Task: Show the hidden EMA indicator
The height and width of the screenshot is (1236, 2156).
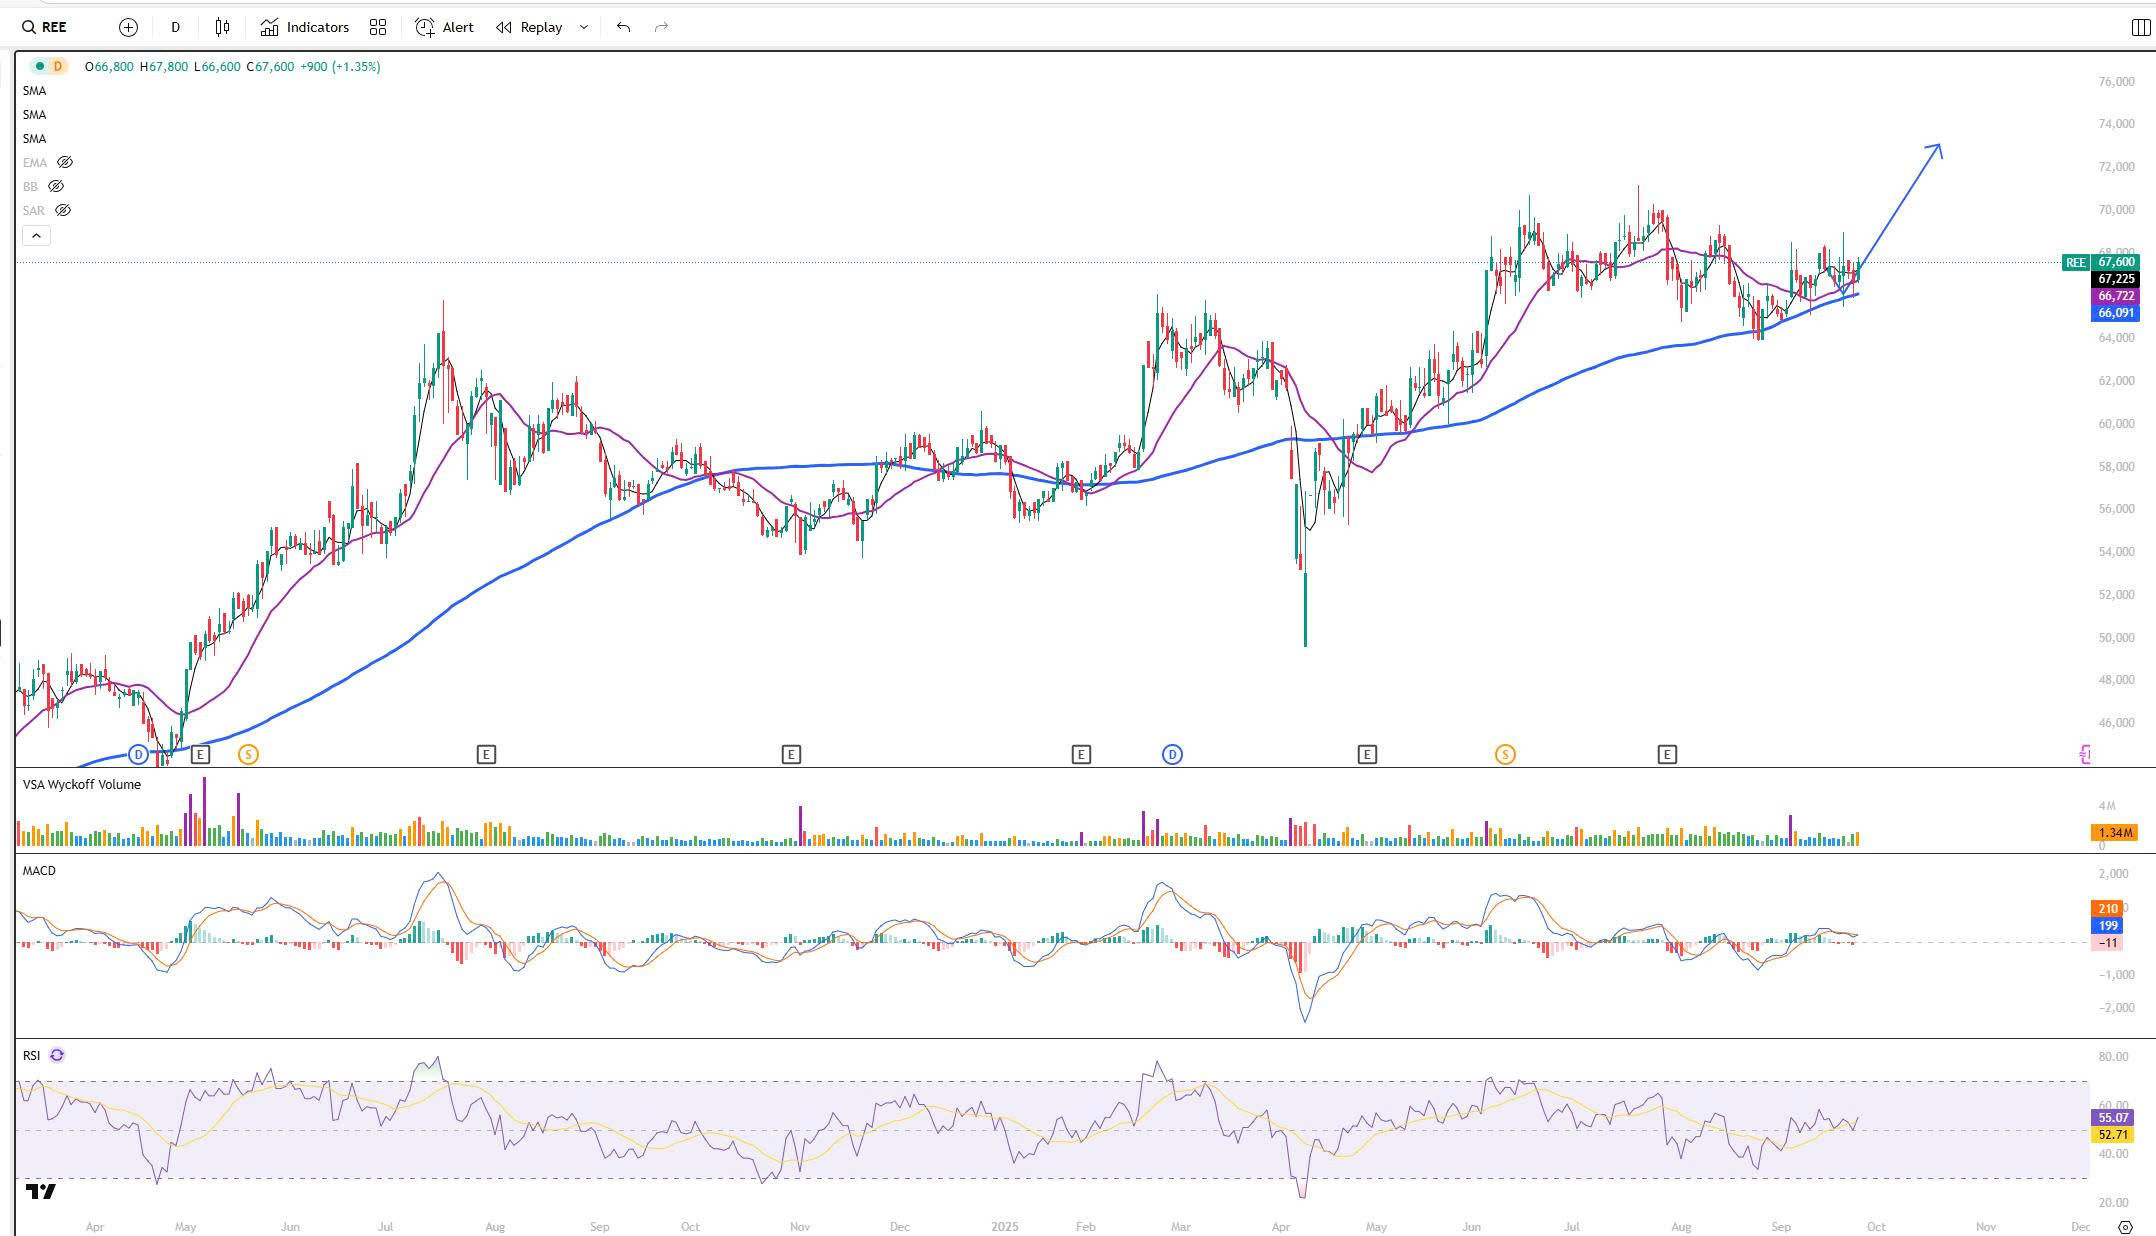Action: (65, 162)
